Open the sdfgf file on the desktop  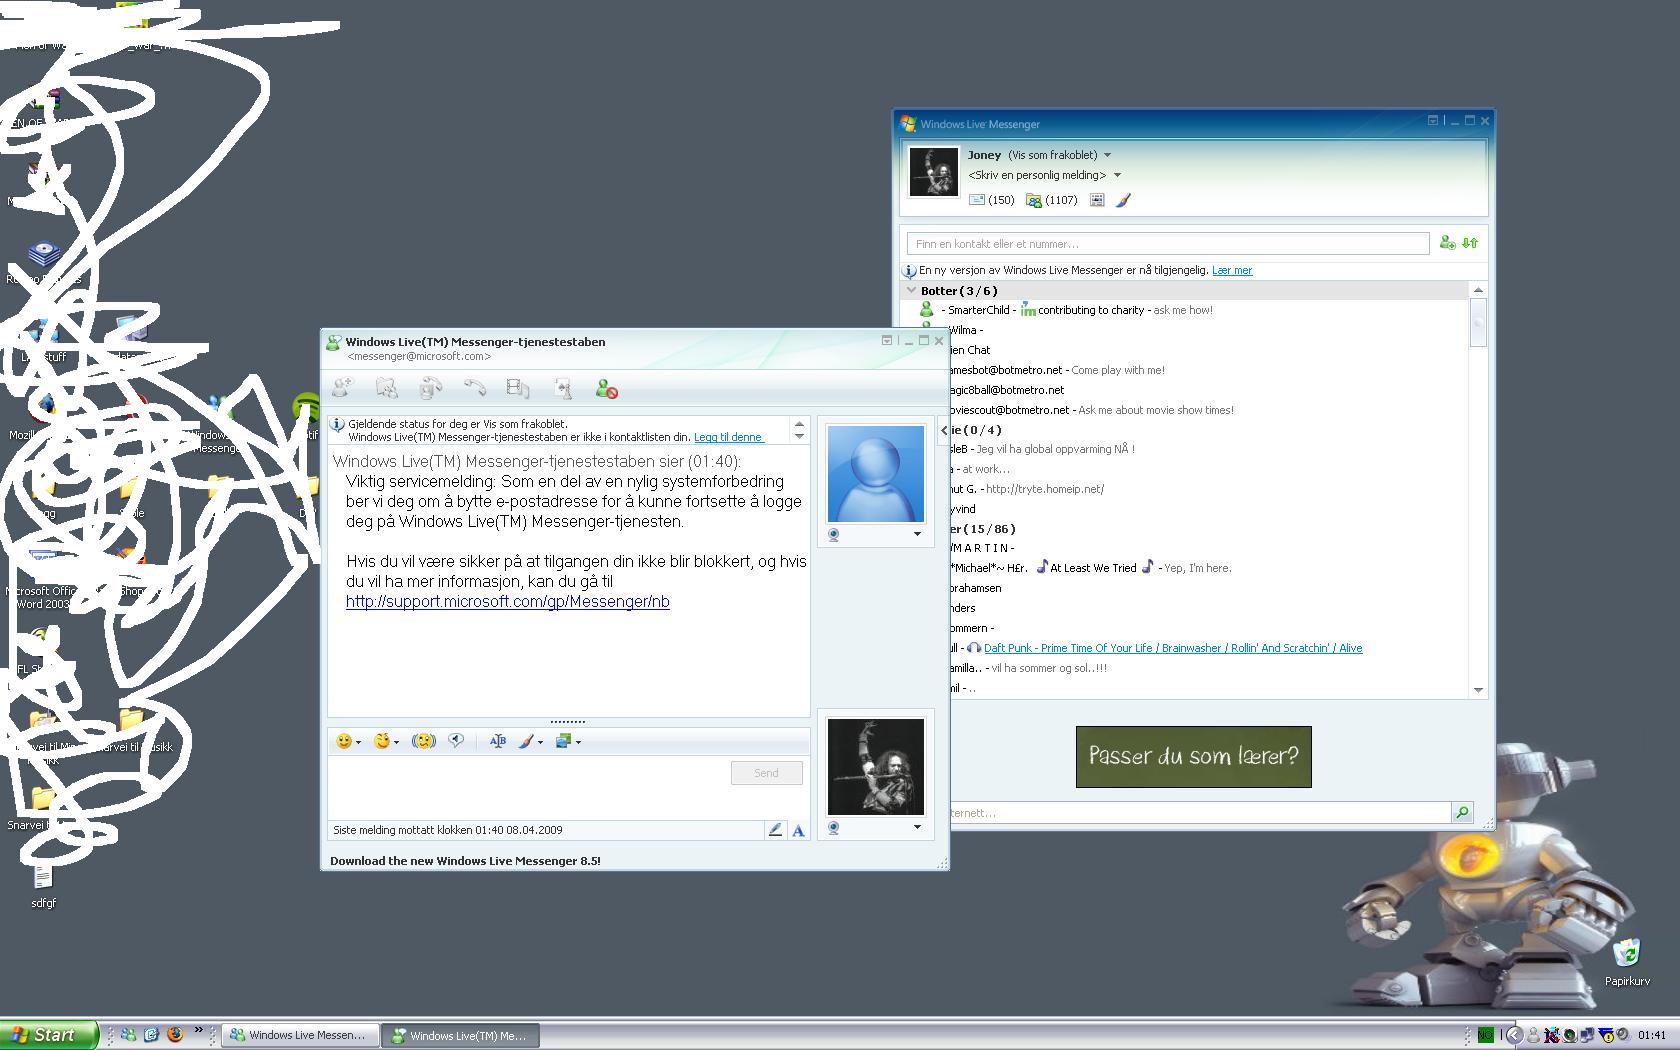click(43, 884)
